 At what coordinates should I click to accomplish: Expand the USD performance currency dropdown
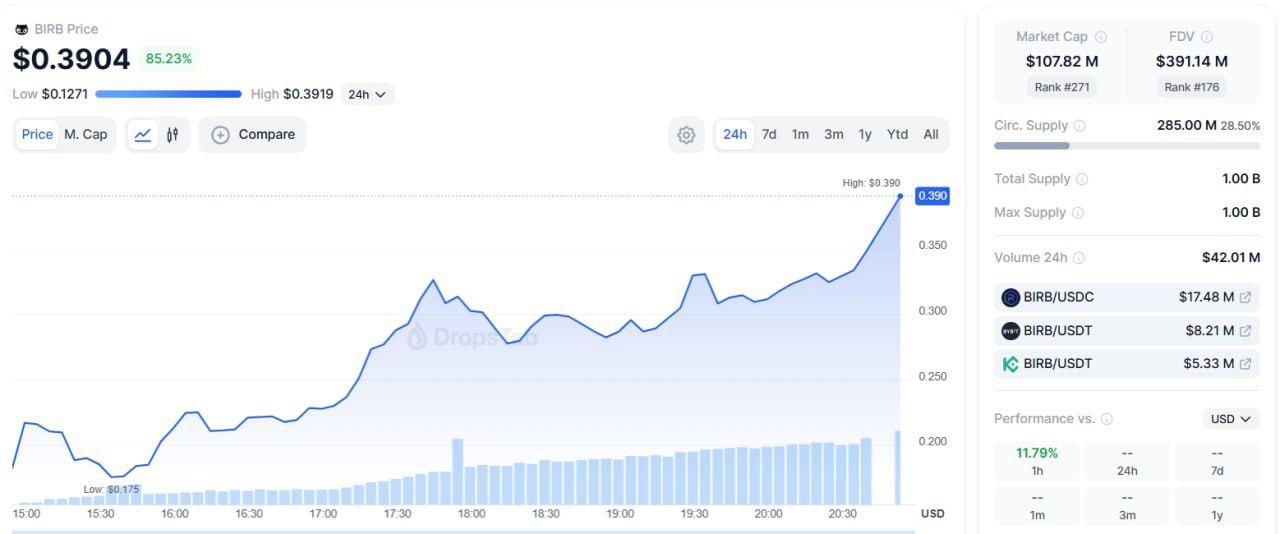coord(1231,419)
